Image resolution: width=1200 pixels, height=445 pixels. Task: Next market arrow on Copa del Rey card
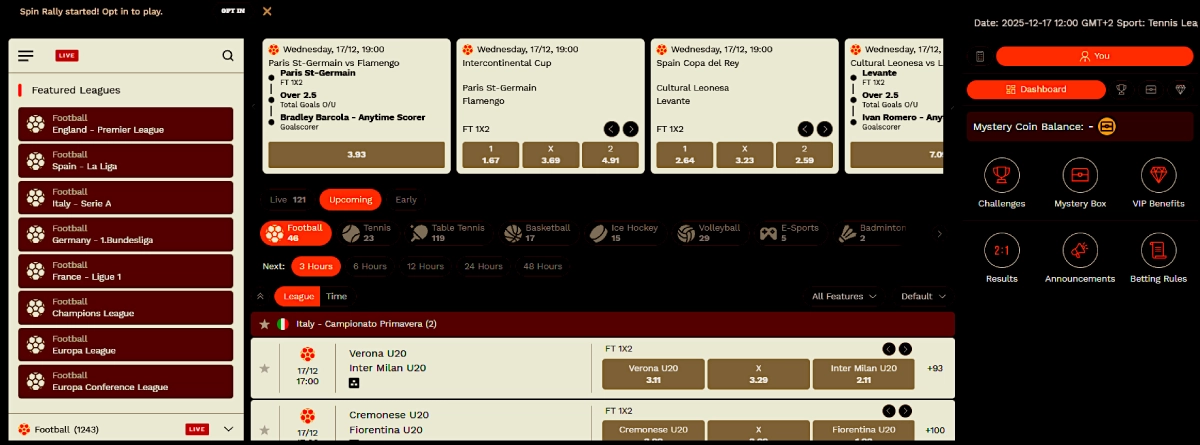click(825, 129)
